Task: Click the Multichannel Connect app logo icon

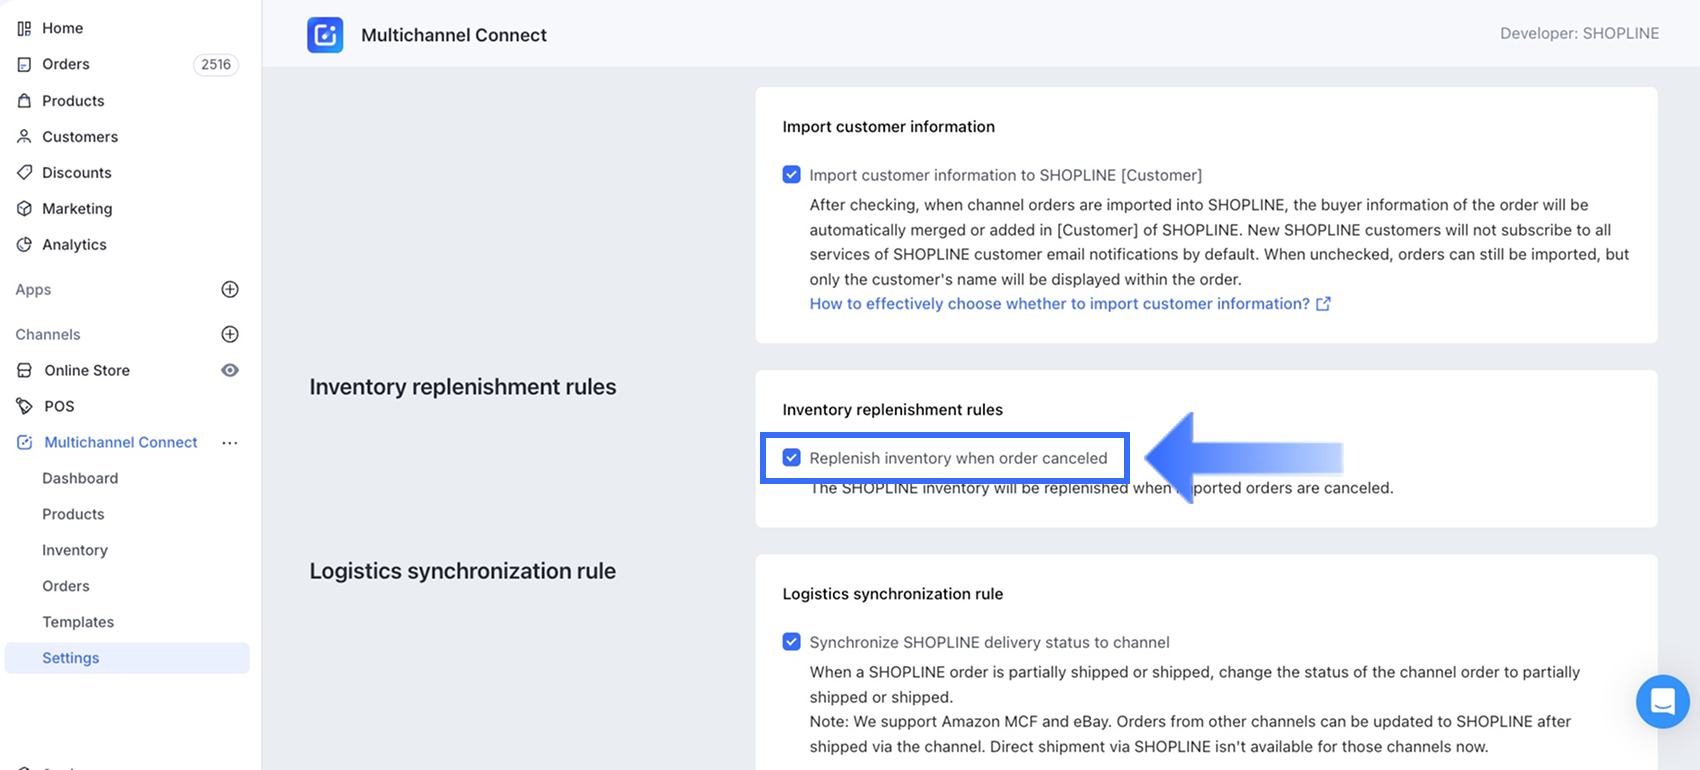Action: click(325, 35)
